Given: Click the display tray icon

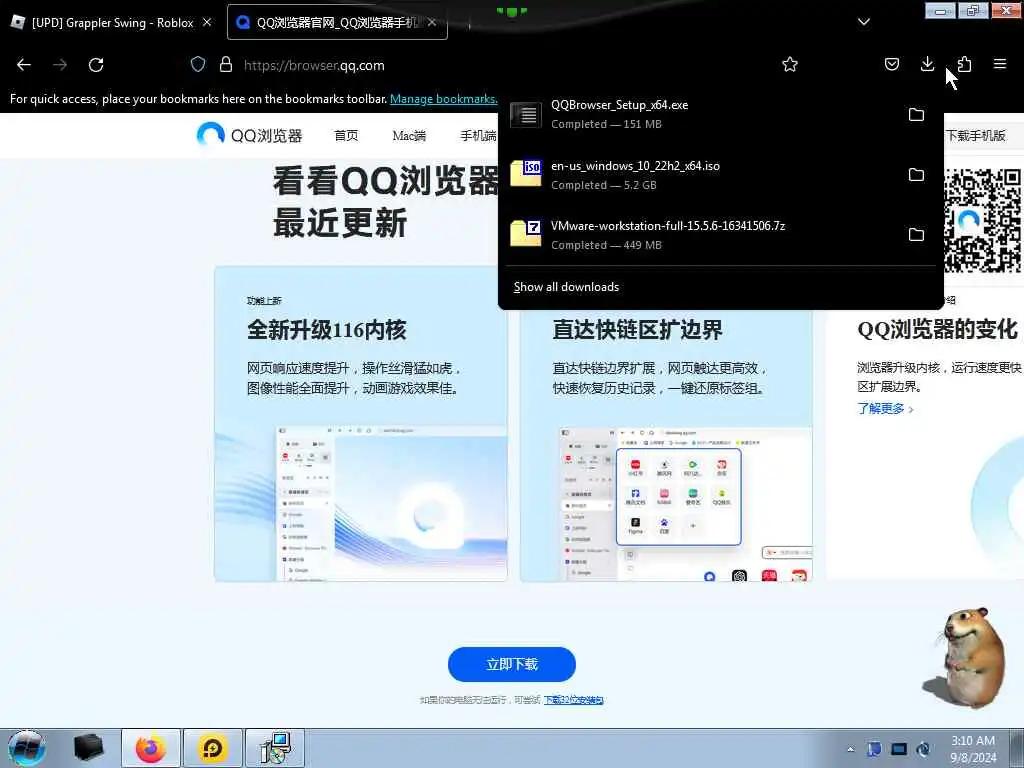Looking at the screenshot, I should tap(899, 749).
